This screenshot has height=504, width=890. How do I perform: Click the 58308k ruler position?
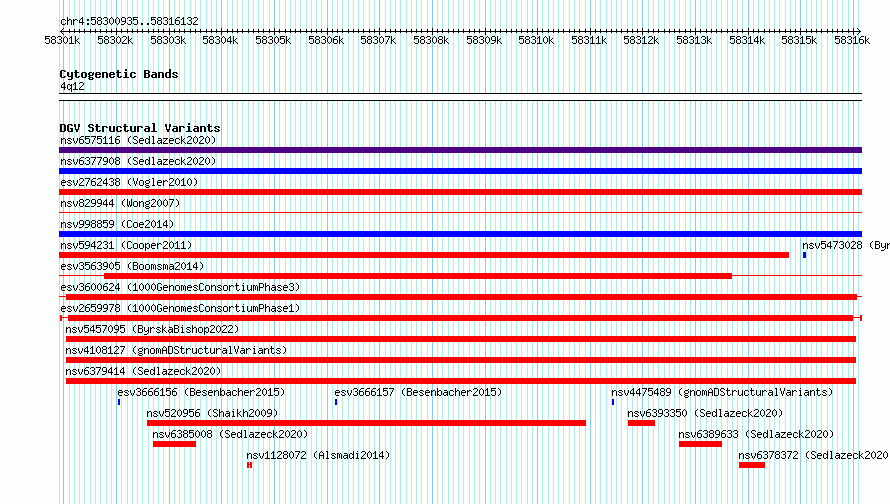click(x=431, y=40)
